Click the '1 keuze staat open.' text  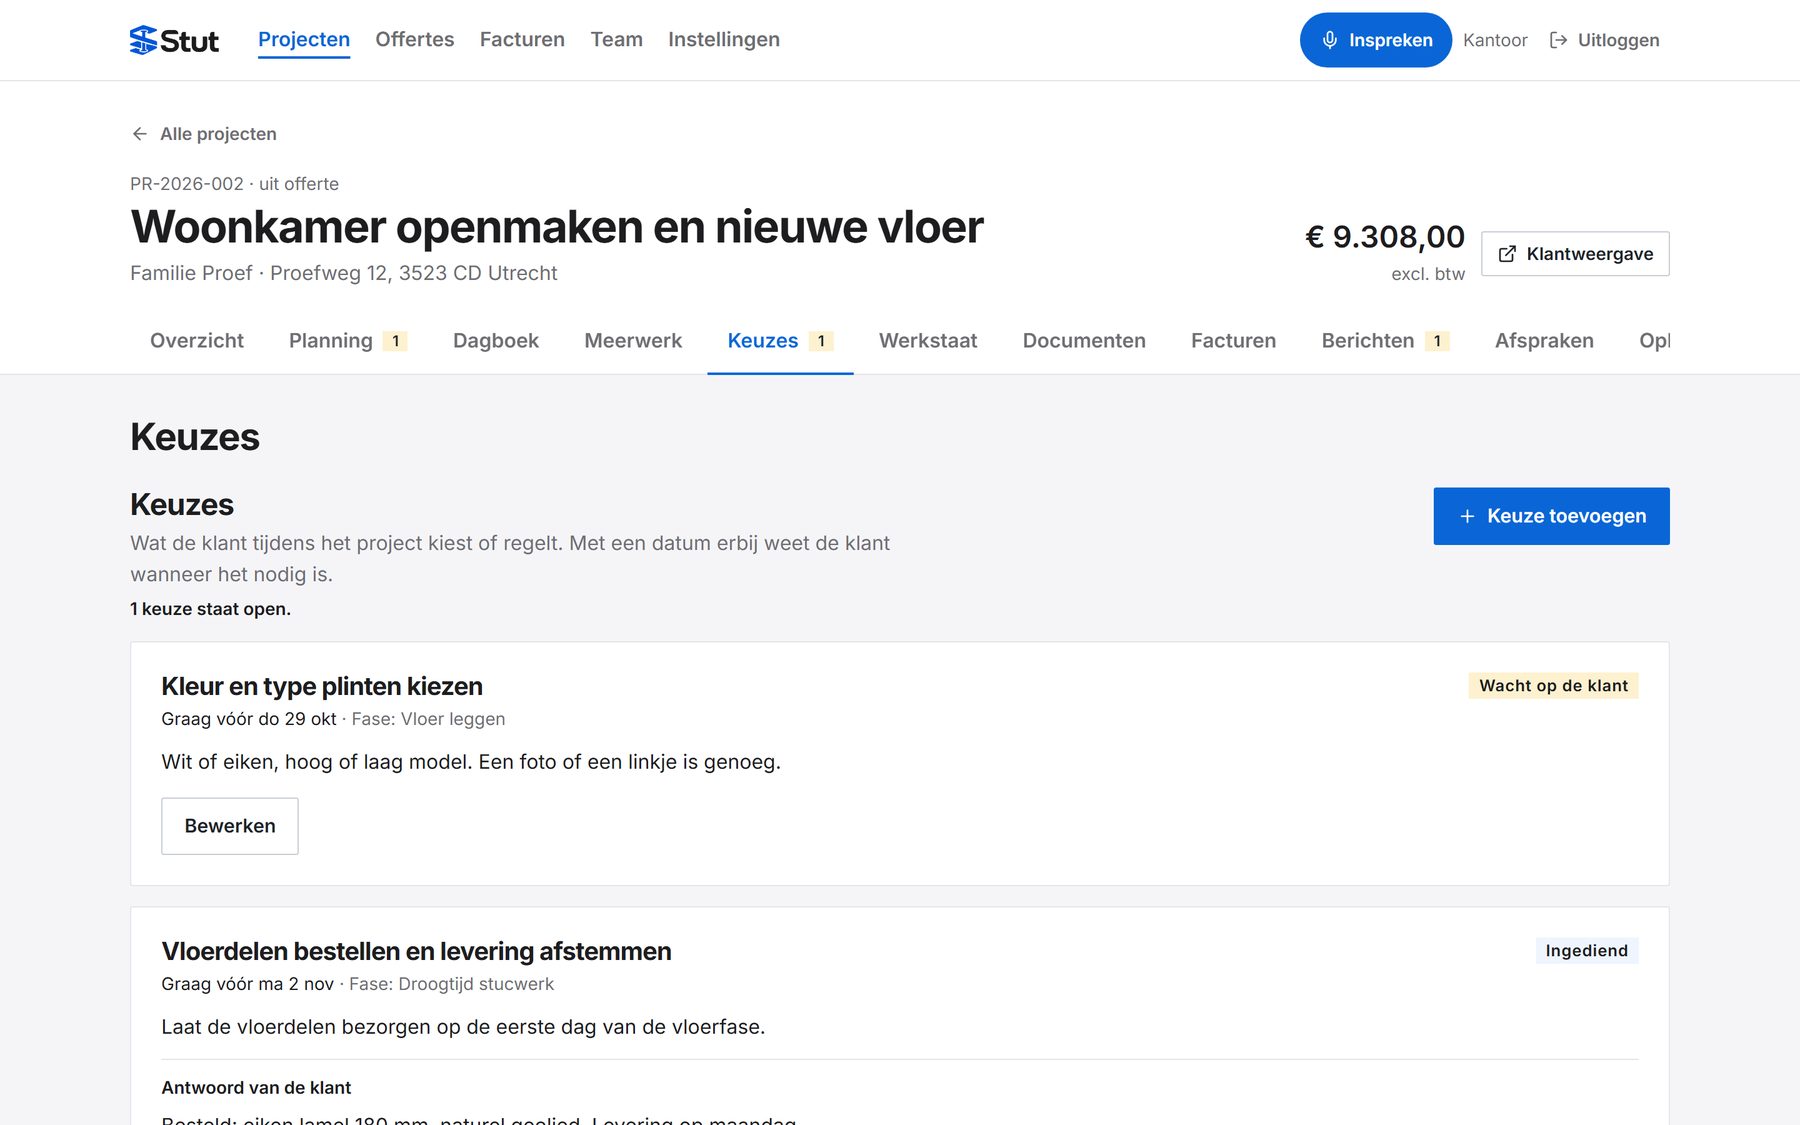[x=210, y=609]
